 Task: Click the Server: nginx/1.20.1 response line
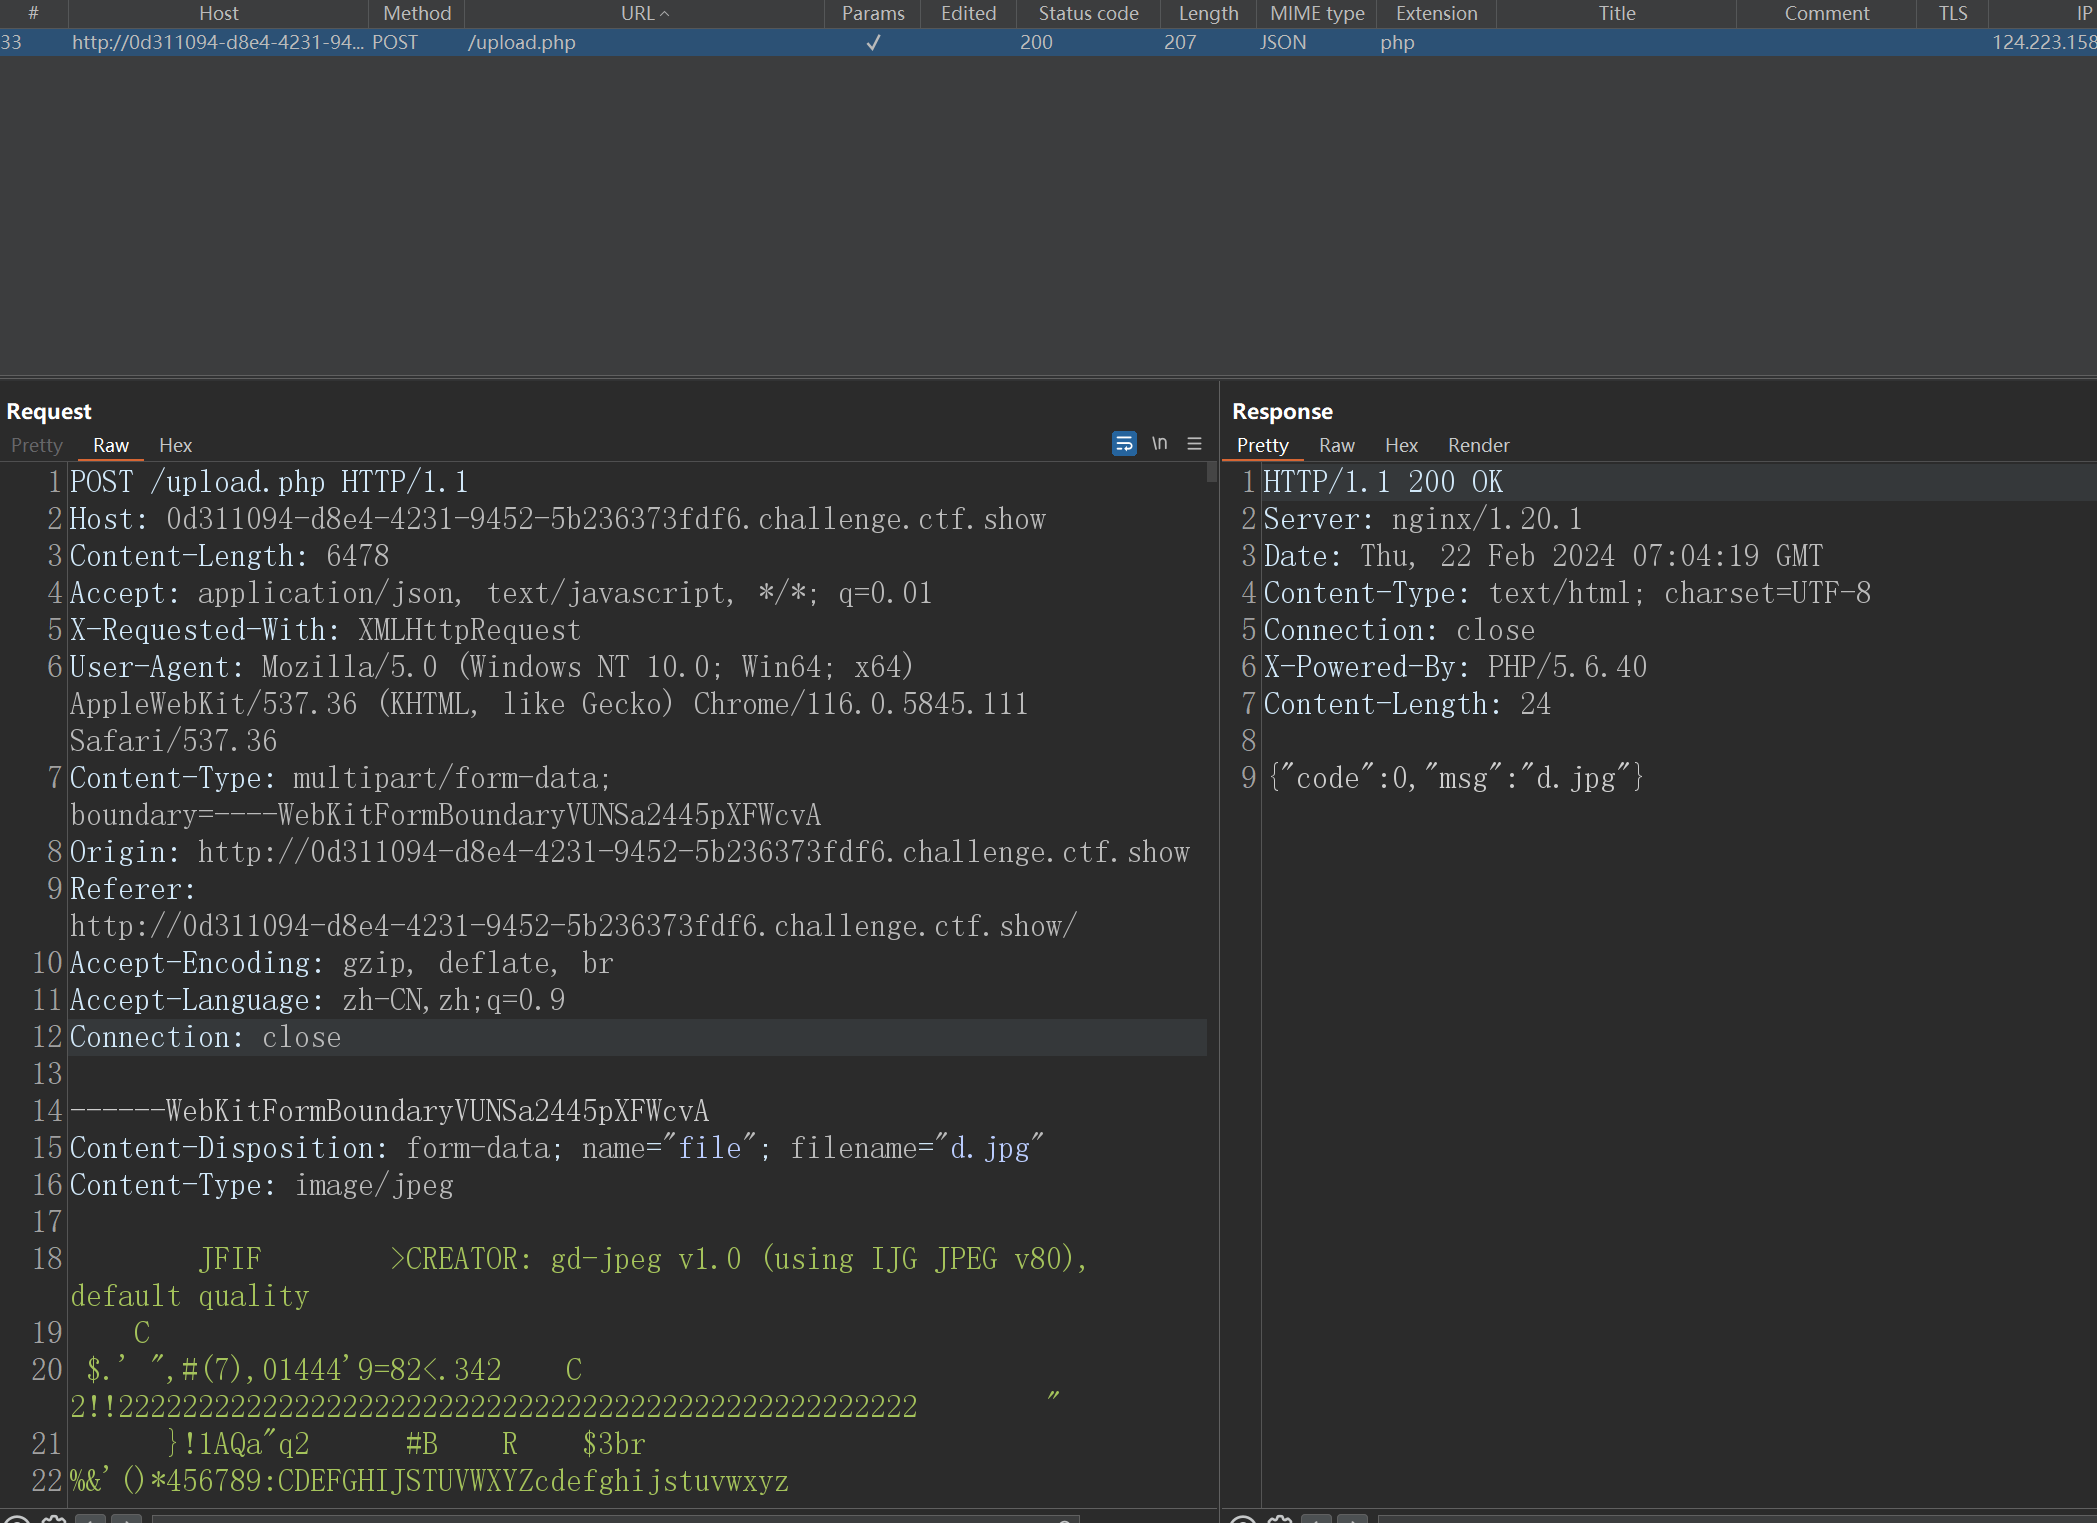(x=1422, y=519)
